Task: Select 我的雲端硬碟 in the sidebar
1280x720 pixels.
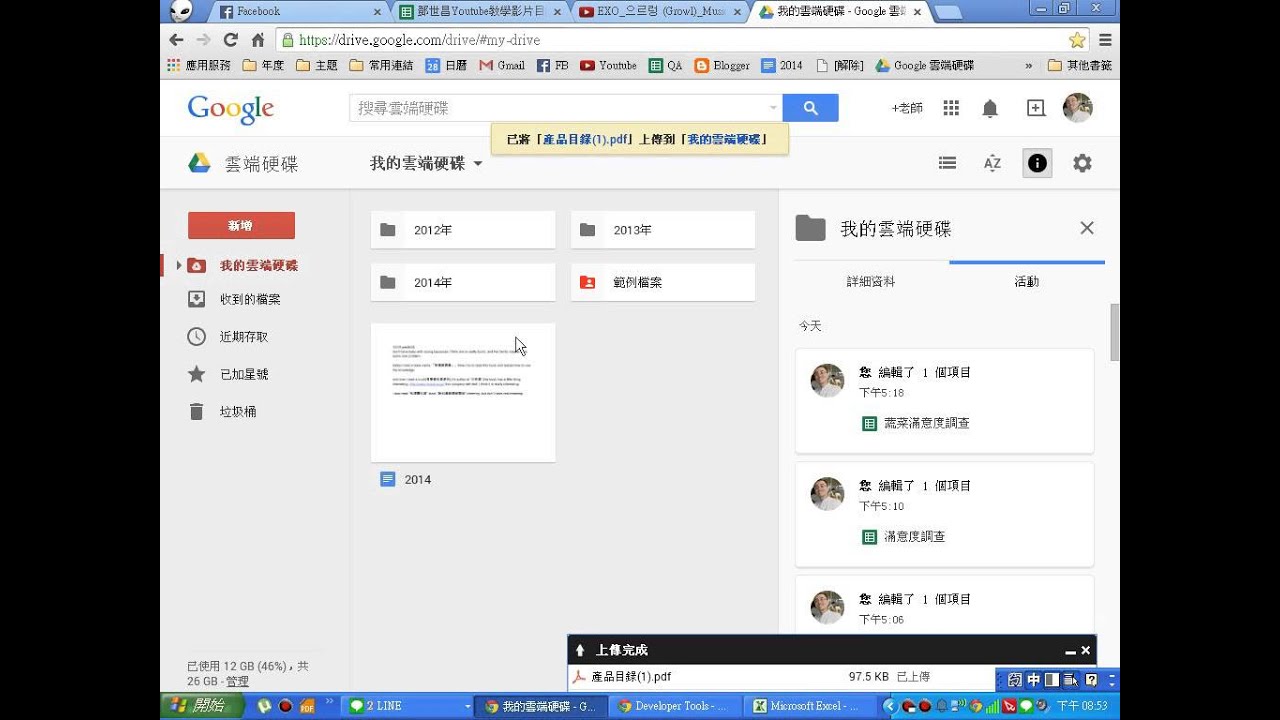Action: coord(258,266)
